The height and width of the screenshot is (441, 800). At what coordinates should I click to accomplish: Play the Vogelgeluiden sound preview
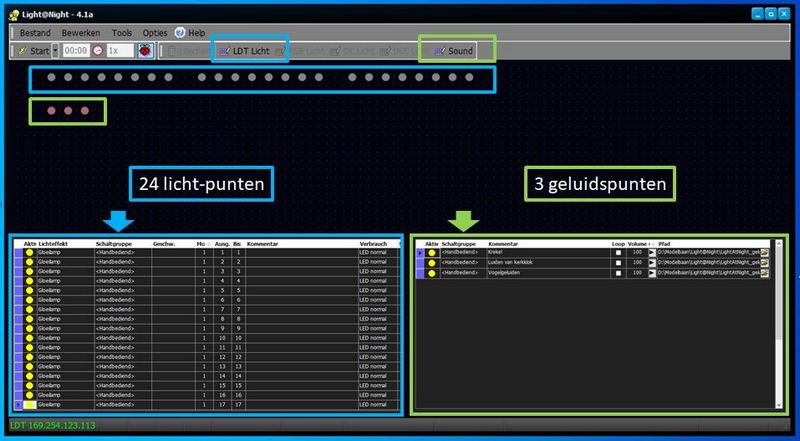652,273
